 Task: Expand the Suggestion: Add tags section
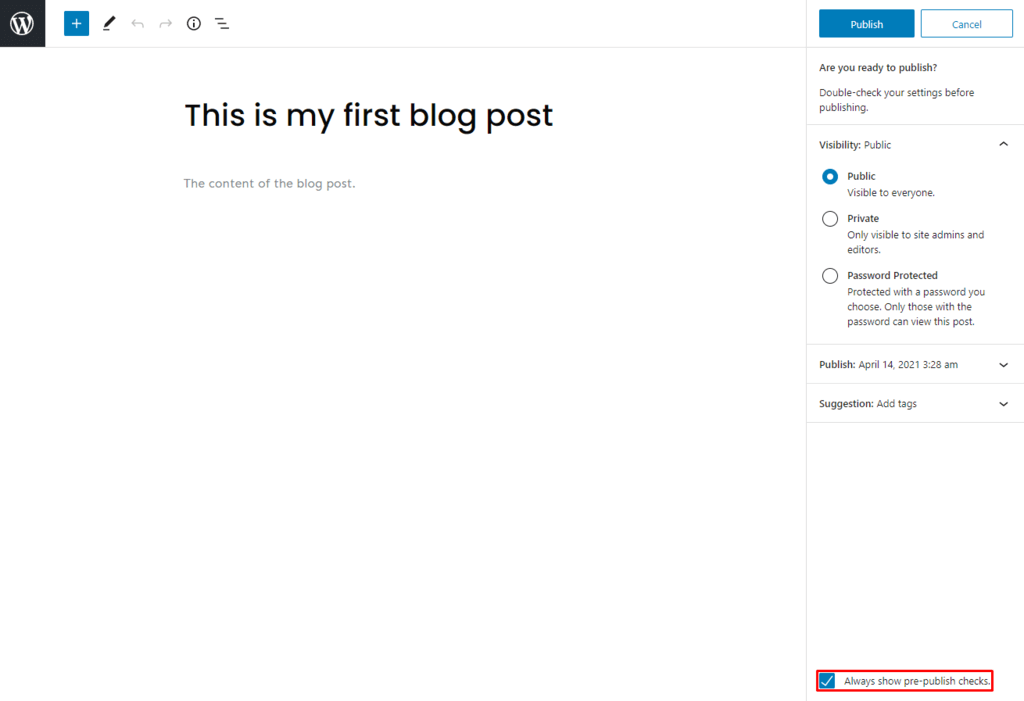point(1003,404)
